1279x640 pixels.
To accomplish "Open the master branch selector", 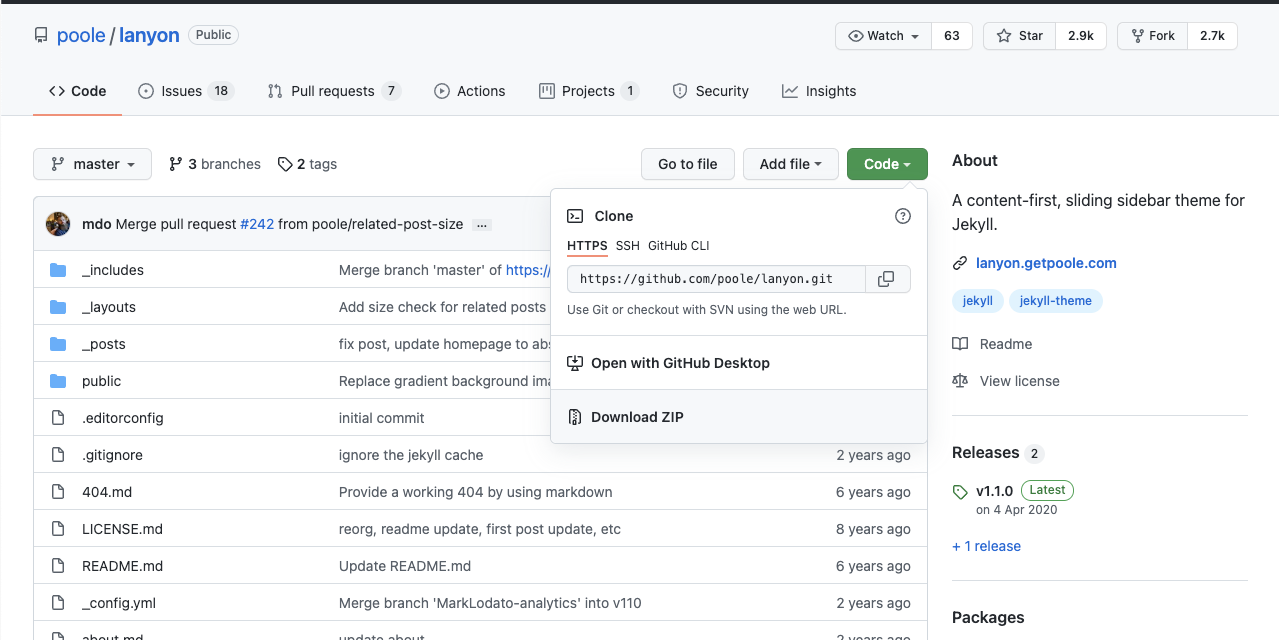I will 92,164.
